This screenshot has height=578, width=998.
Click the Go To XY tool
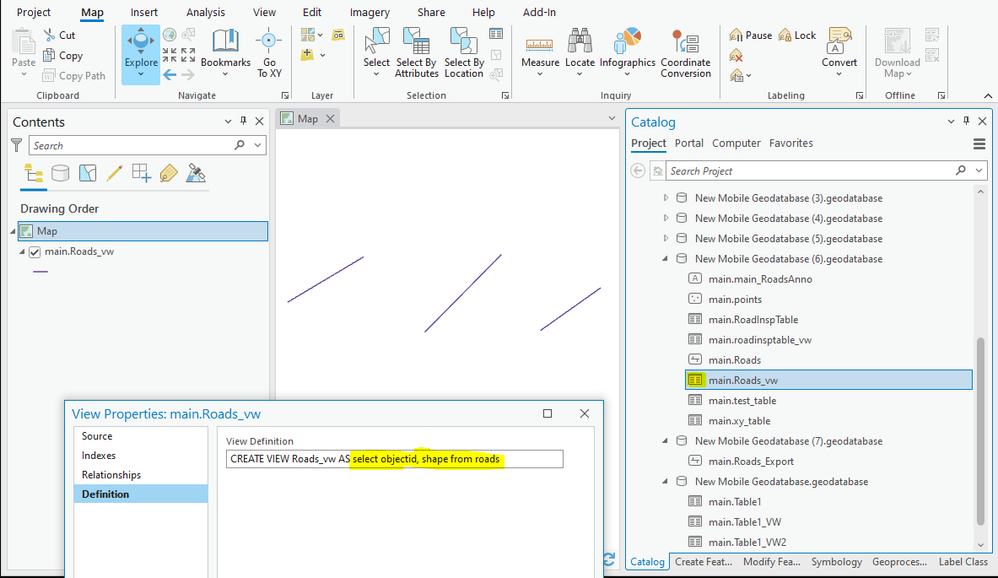pyautogui.click(x=269, y=53)
